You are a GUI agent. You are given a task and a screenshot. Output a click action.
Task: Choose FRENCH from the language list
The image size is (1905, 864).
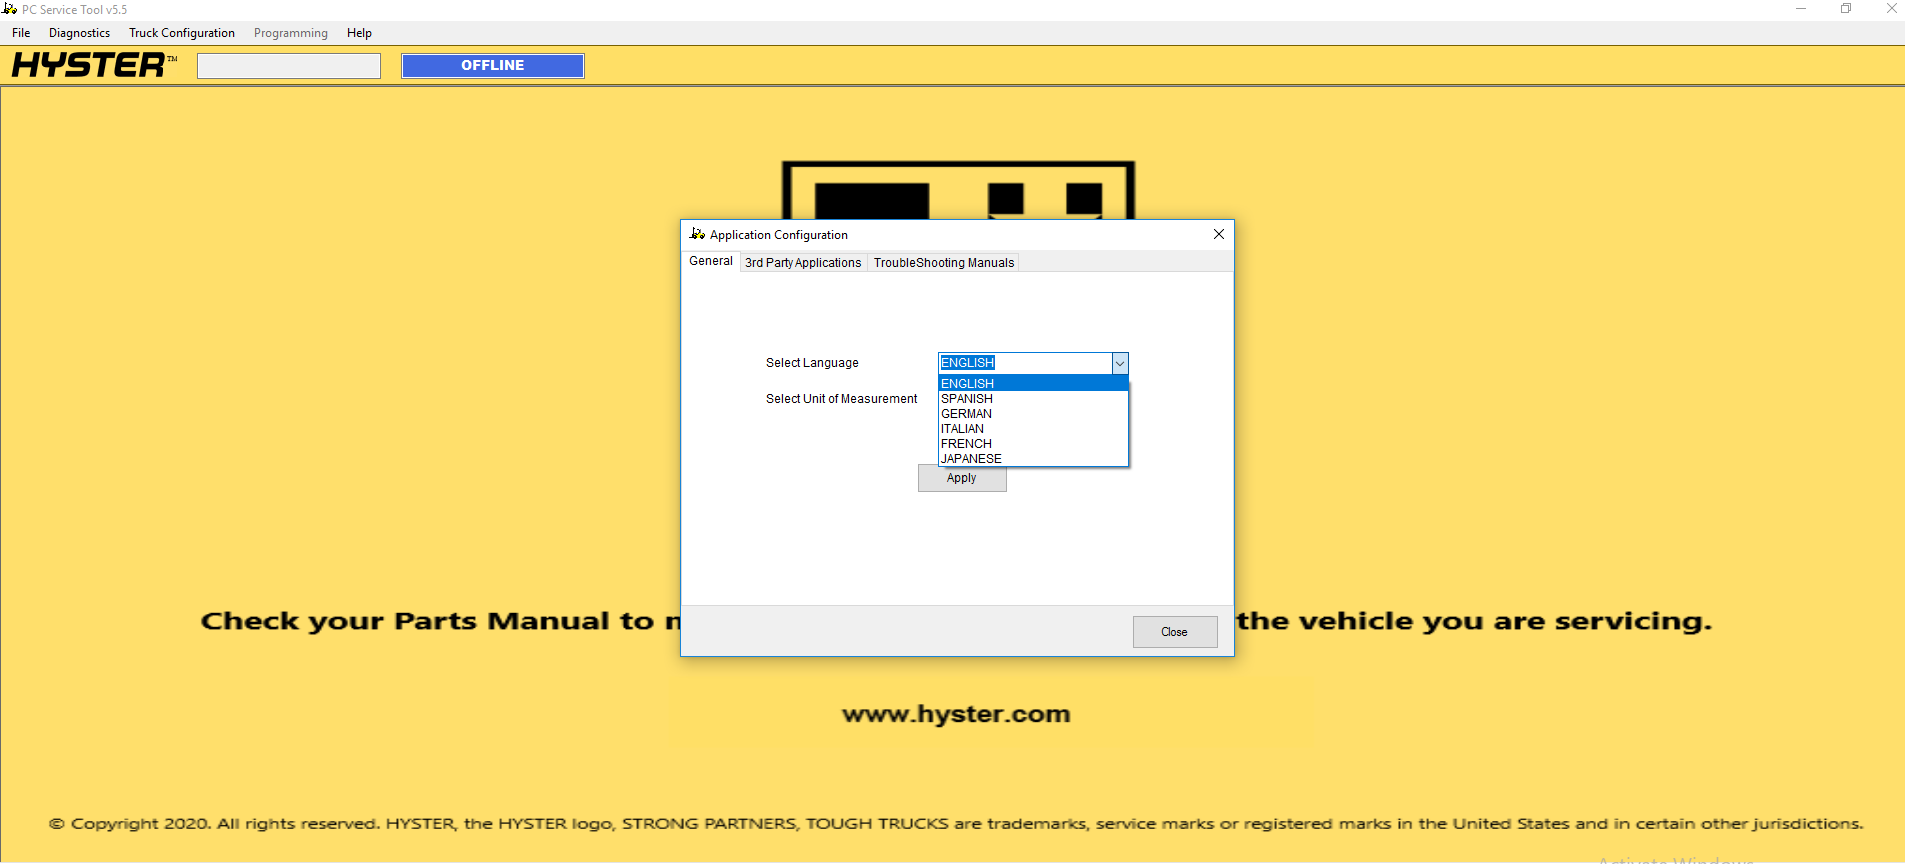point(1033,443)
